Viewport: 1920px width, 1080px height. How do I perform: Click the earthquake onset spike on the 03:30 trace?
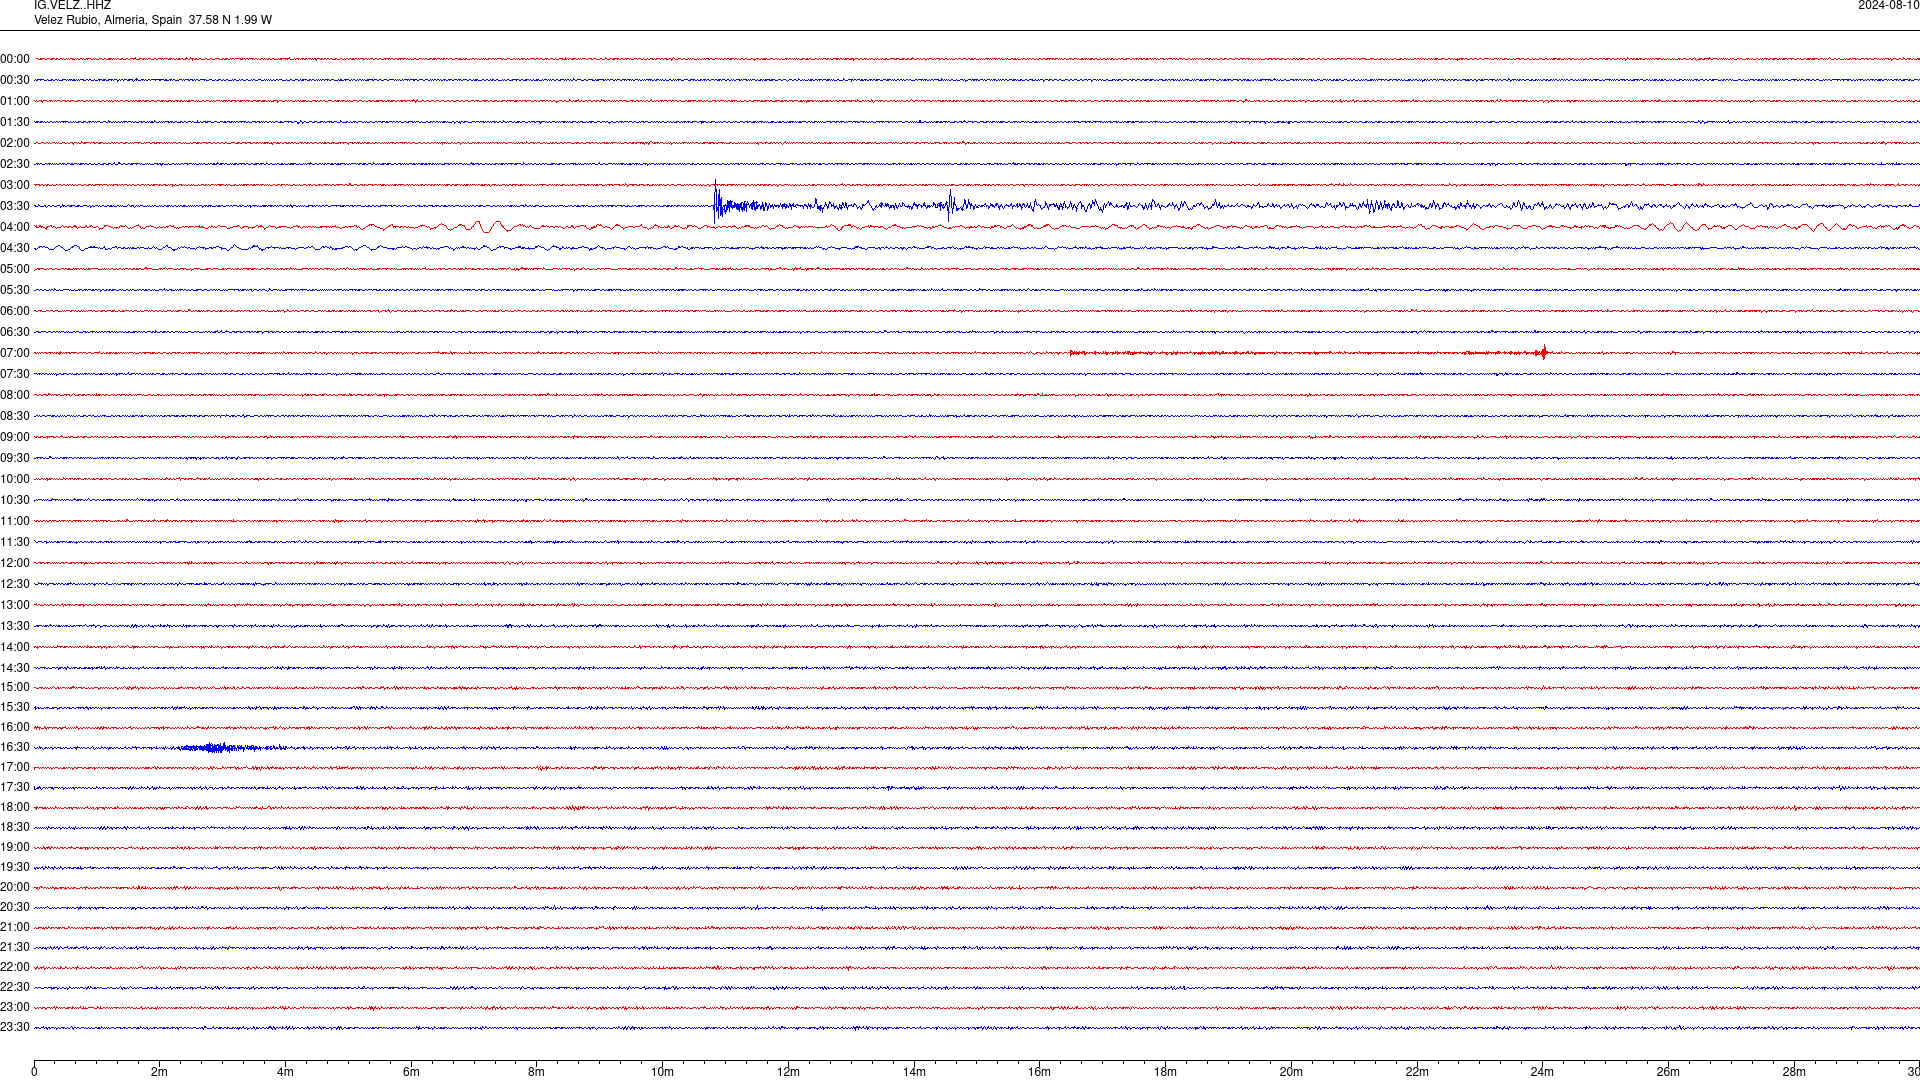716,203
